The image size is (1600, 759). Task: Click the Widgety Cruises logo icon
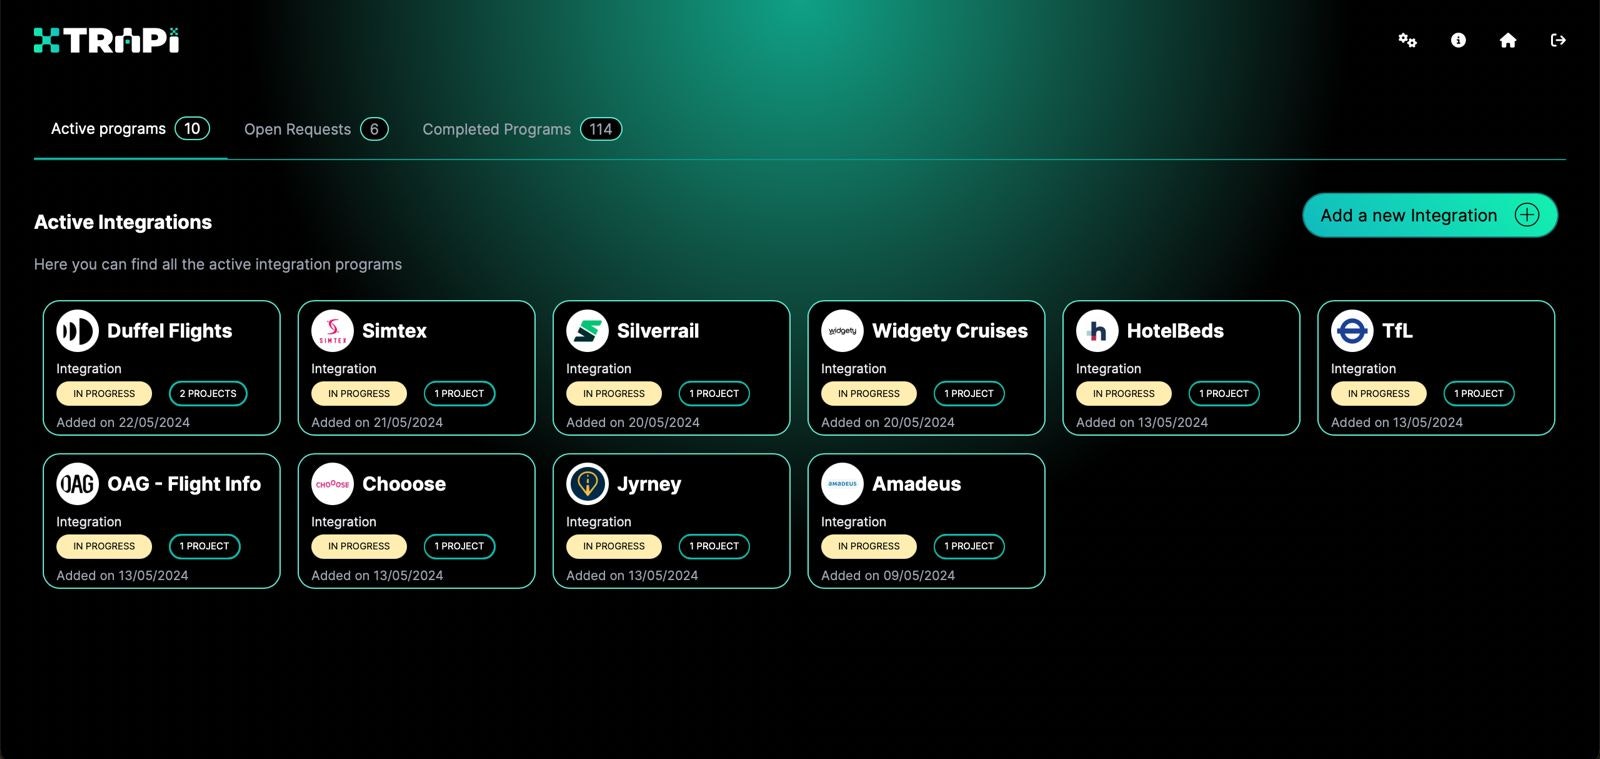842,331
